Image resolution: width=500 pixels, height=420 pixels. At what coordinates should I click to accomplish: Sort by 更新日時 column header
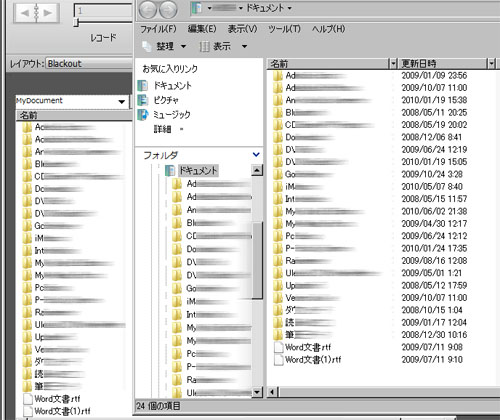(x=443, y=63)
